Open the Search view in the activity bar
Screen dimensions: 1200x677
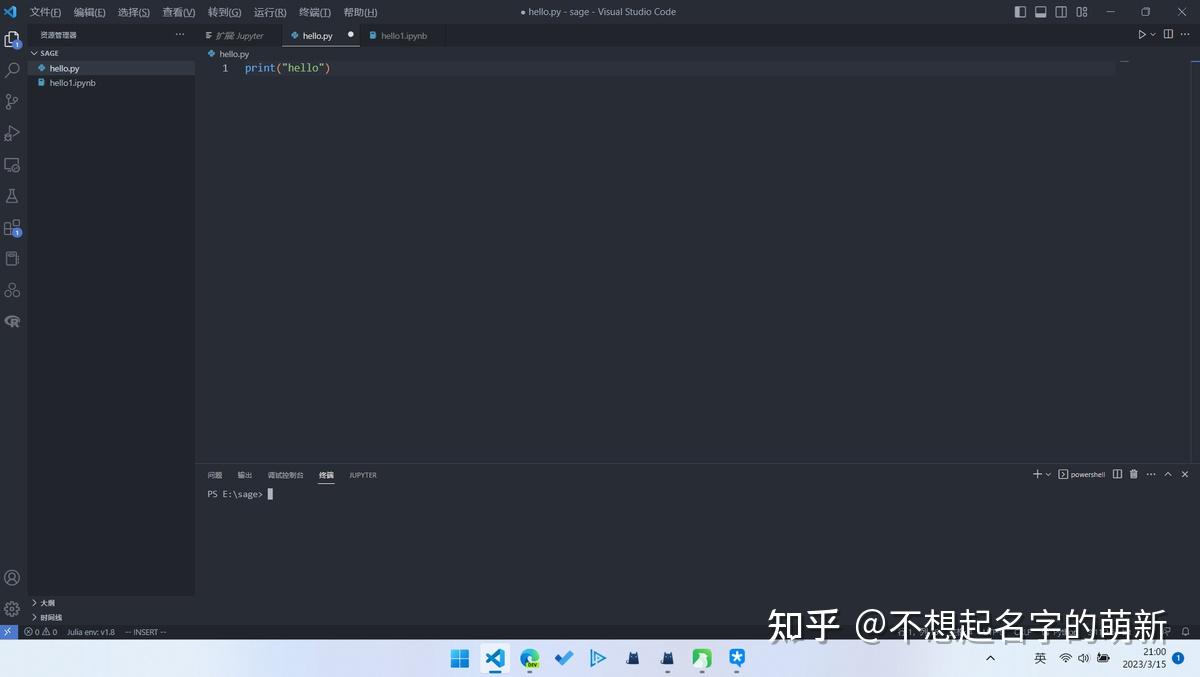tap(12, 70)
